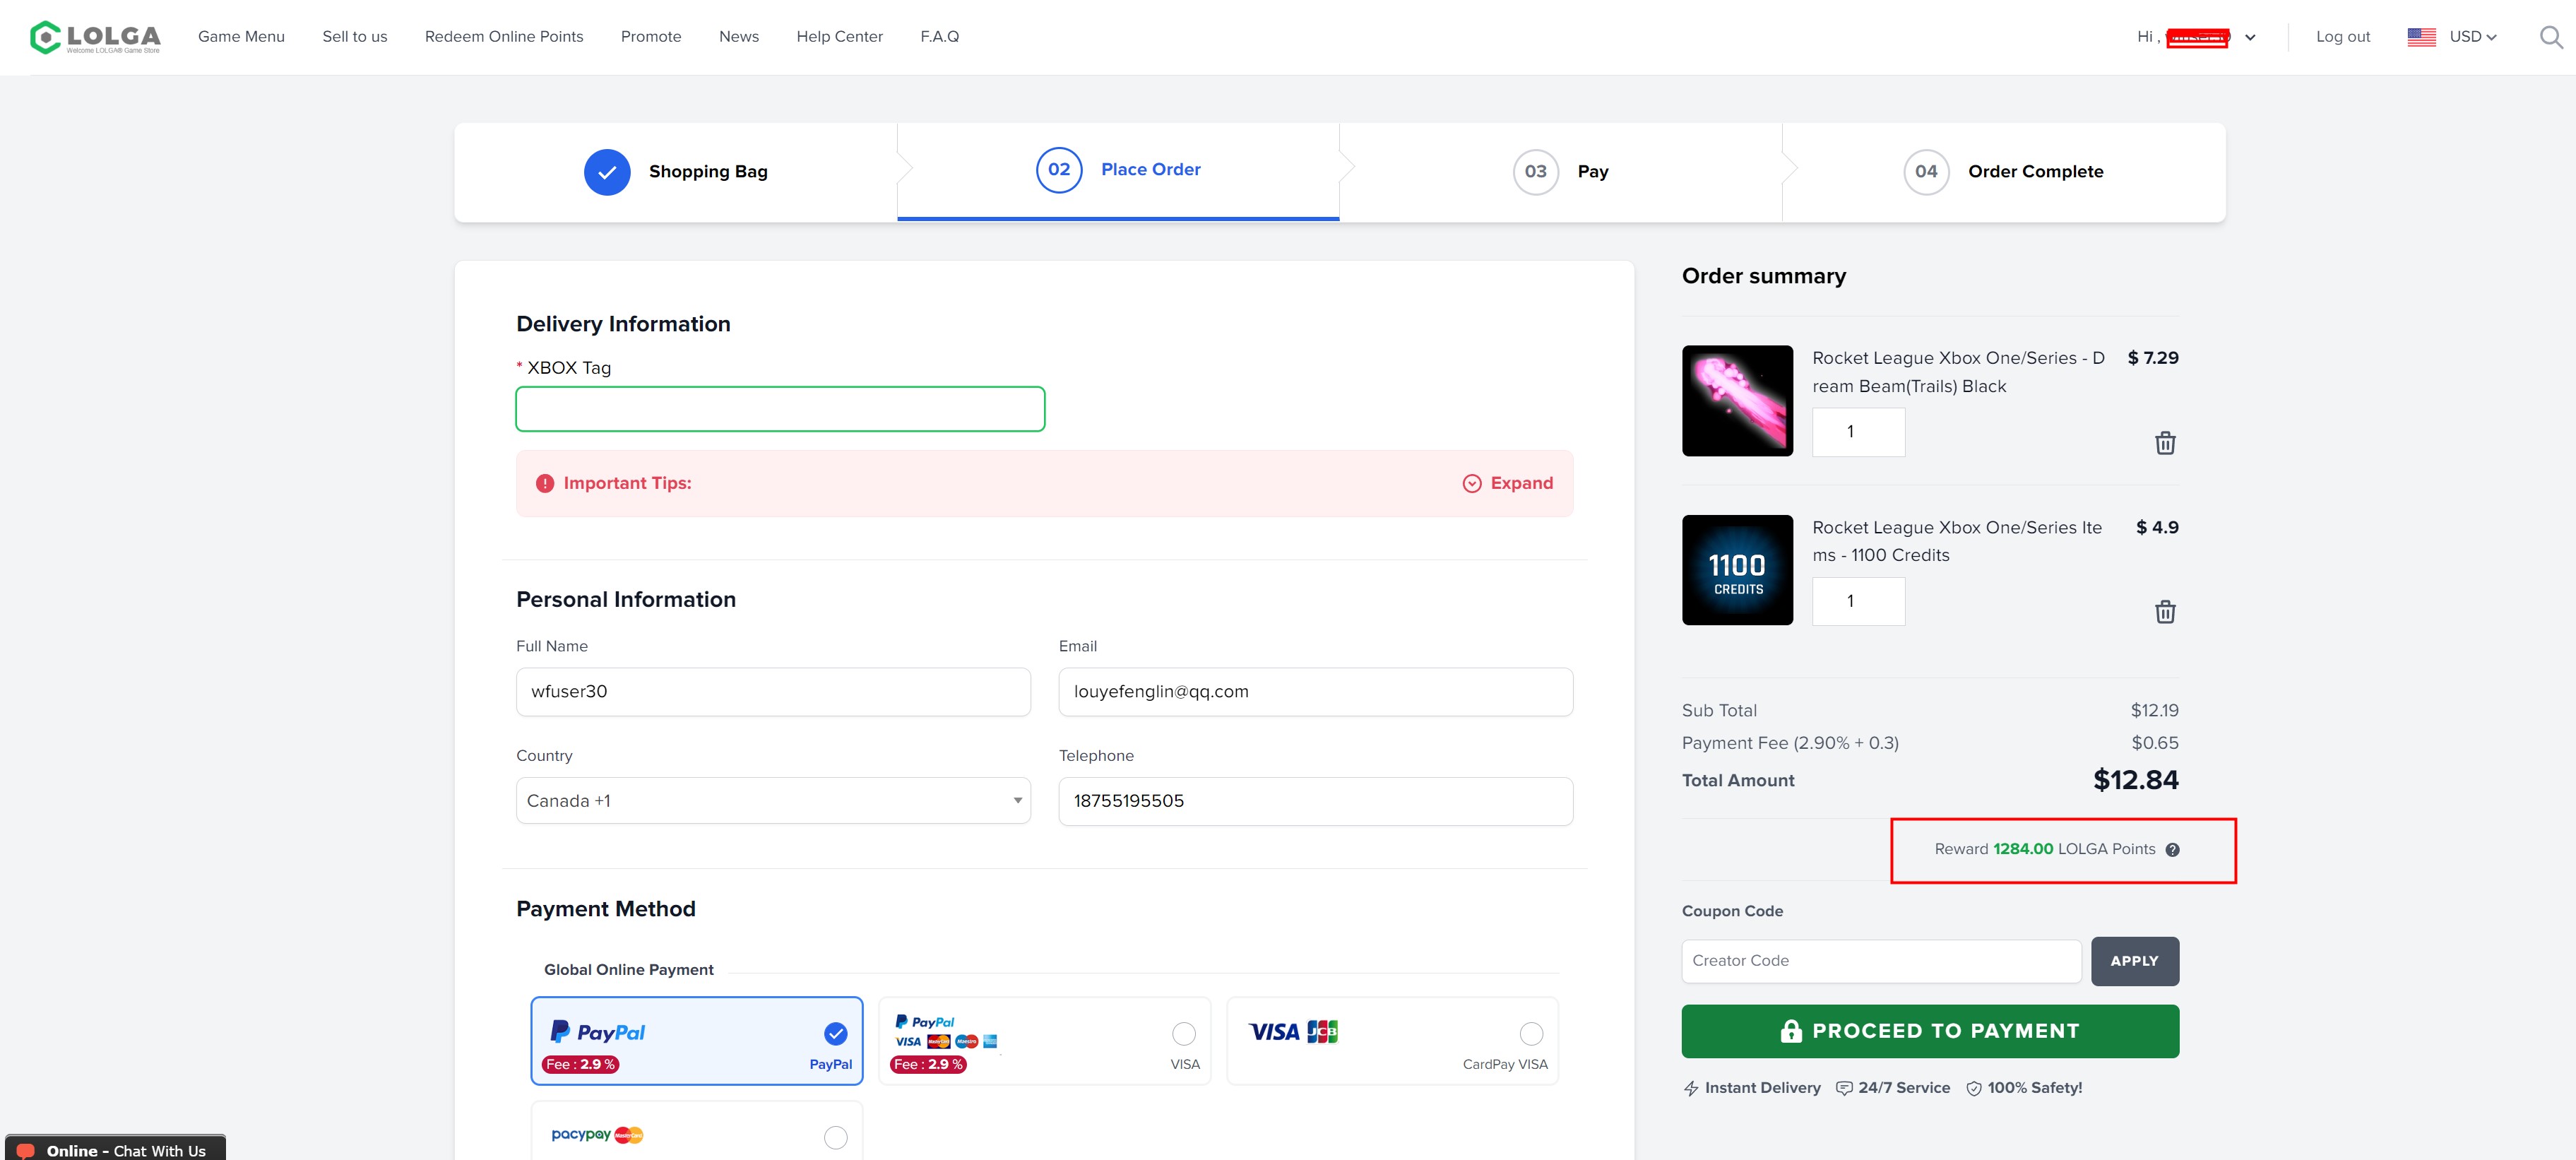Click the Important Tips warning icon
Screen dimensions: 2576x1160
pyautogui.click(x=545, y=483)
